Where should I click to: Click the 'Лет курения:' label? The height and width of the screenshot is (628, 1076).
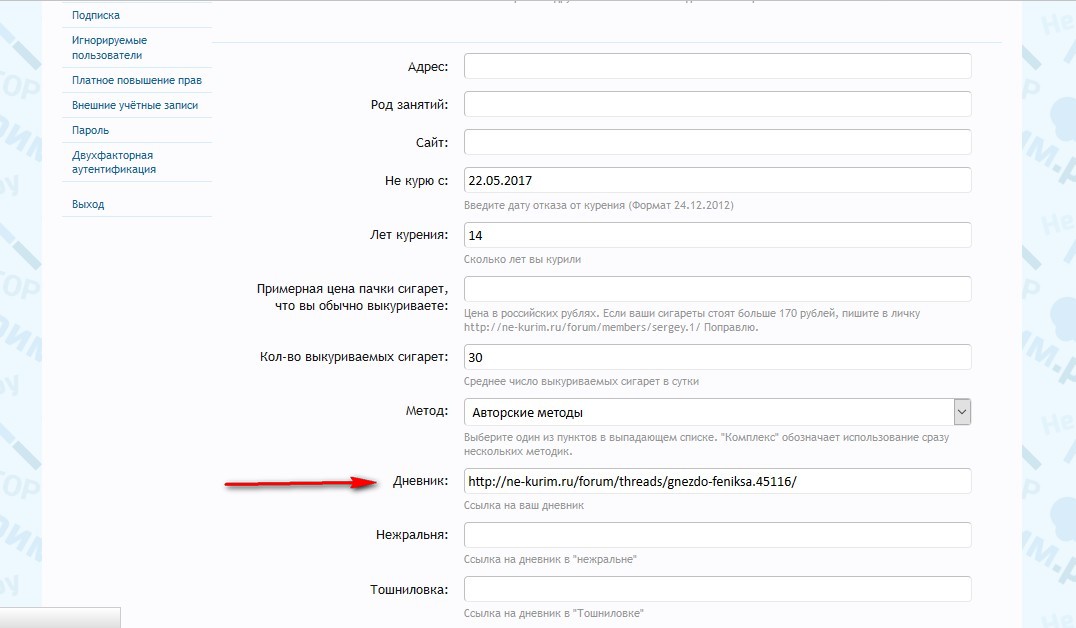[x=409, y=235]
